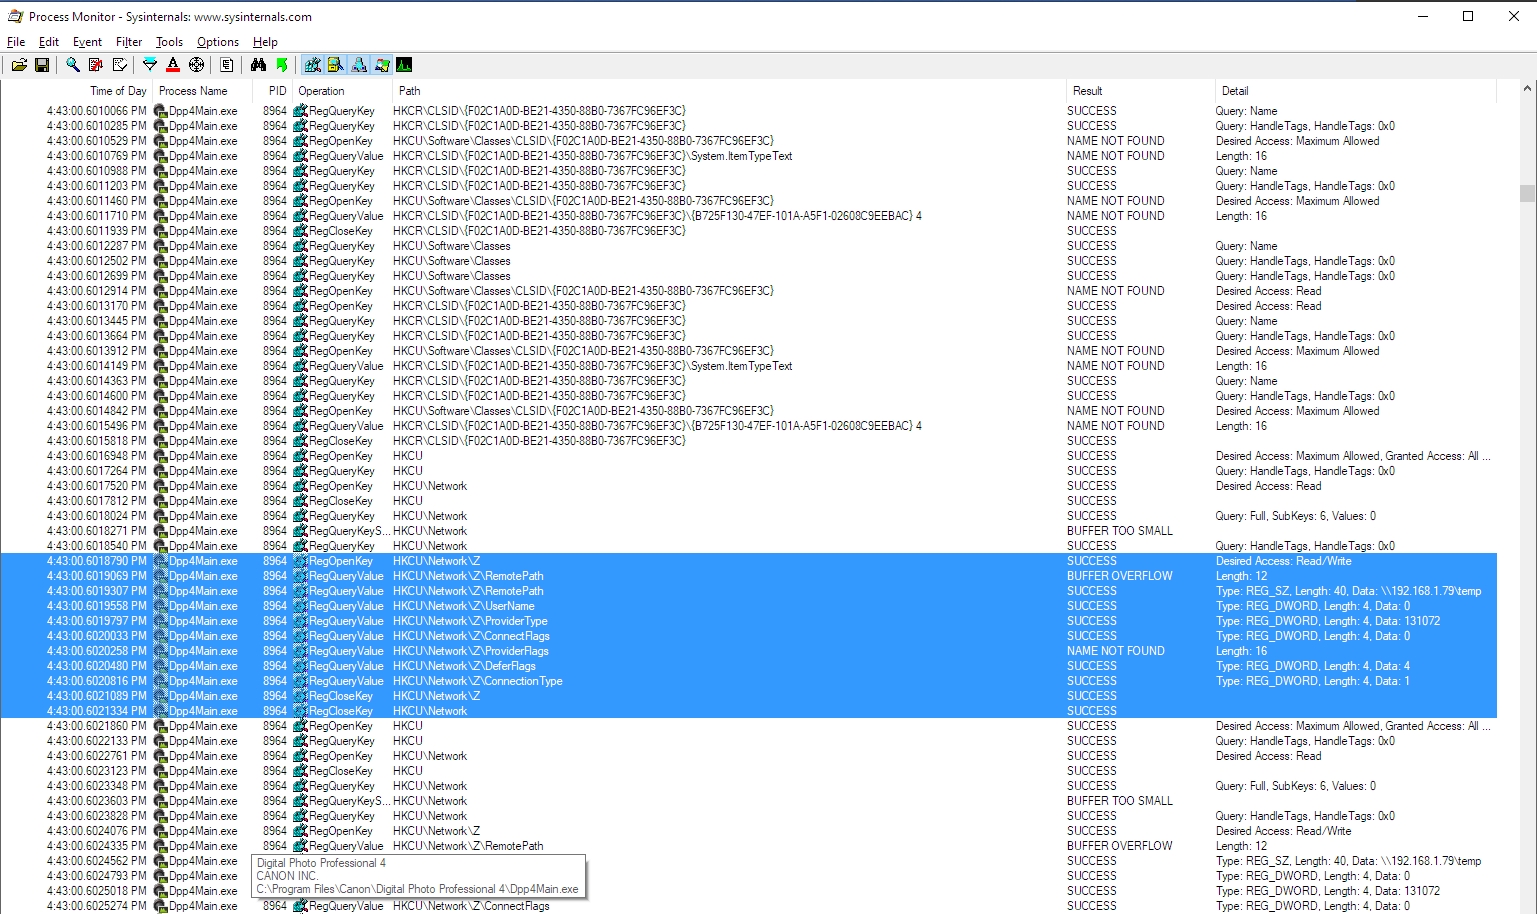Viewport: 1537px width, 914px height.
Task: Toggle Show File System Activity
Action: tap(336, 65)
